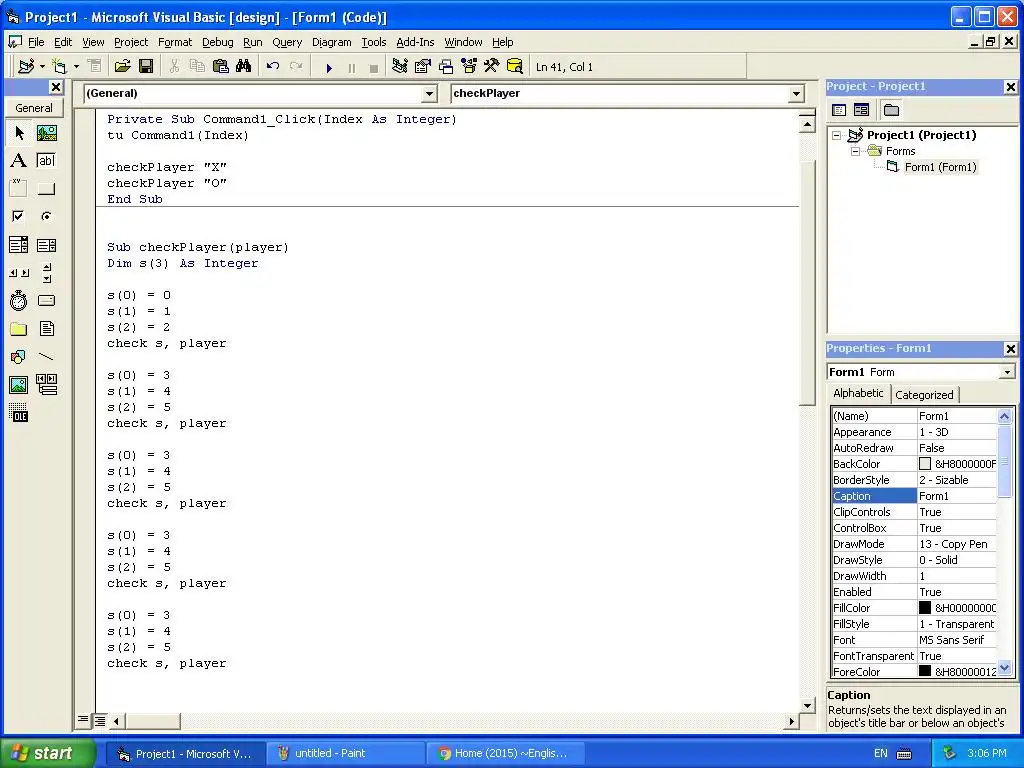Select the ListBox control tool
The height and width of the screenshot is (768, 1024).
(46, 245)
